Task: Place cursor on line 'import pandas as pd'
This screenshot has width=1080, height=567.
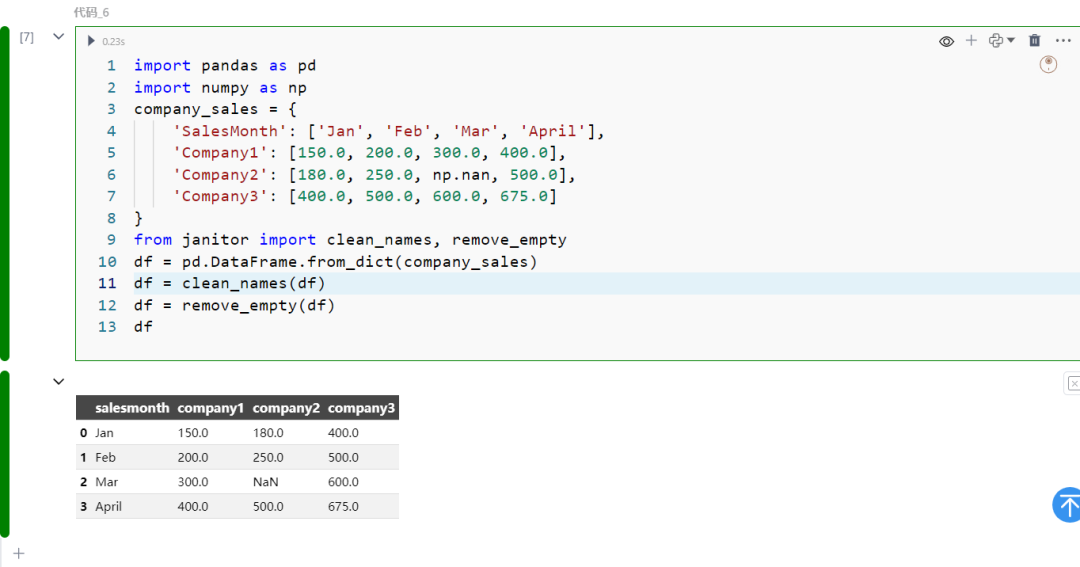Action: (x=225, y=65)
